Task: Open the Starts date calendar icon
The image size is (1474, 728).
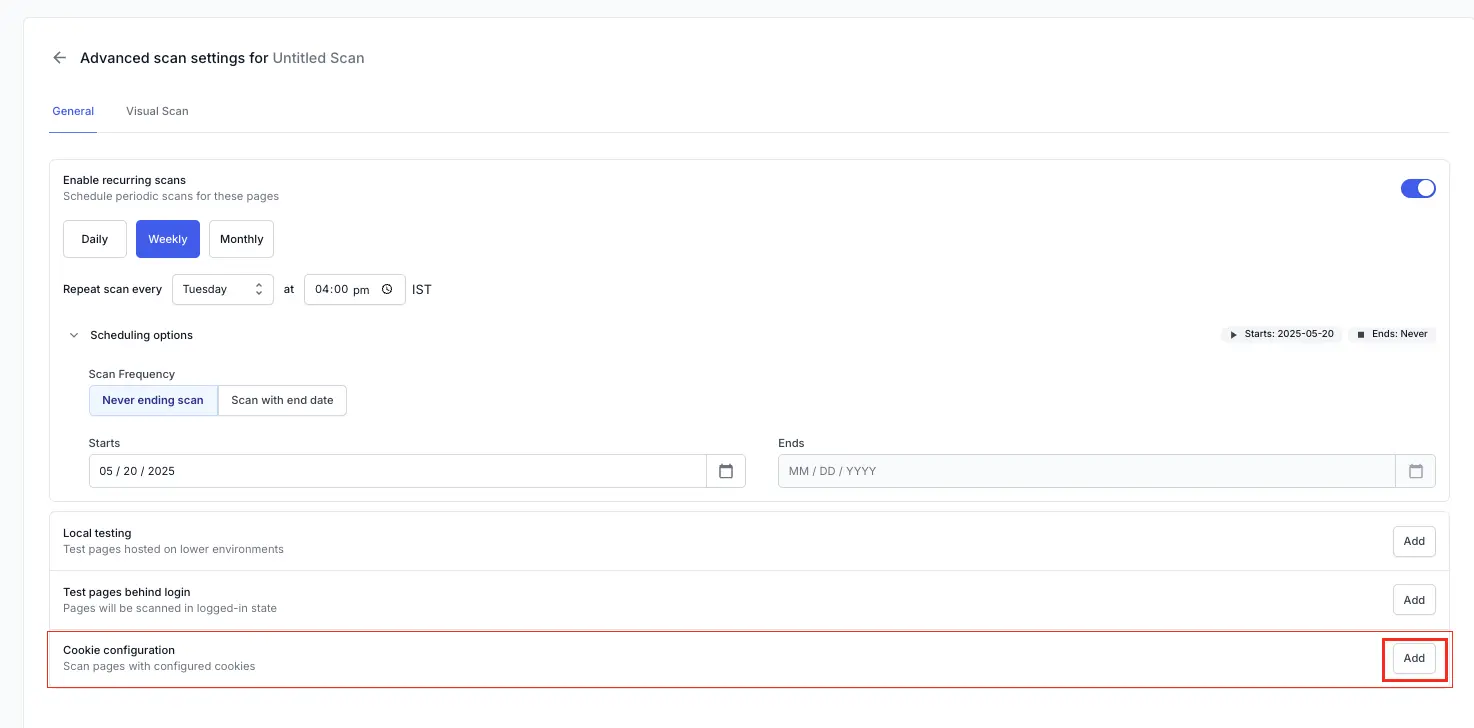Action: [x=726, y=471]
